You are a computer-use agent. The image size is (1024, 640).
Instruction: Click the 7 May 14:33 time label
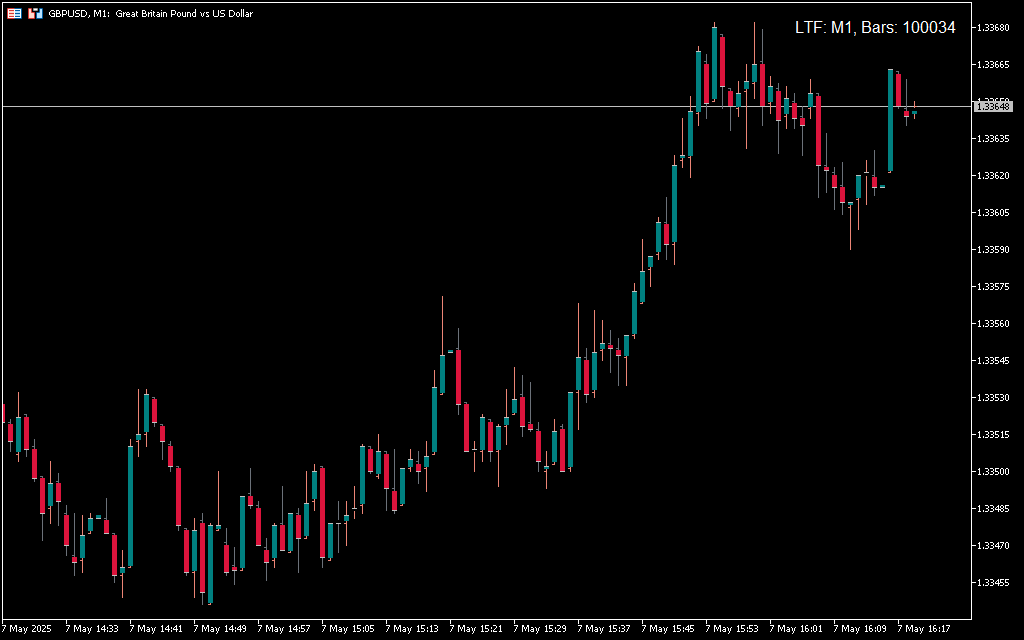[x=92, y=629]
